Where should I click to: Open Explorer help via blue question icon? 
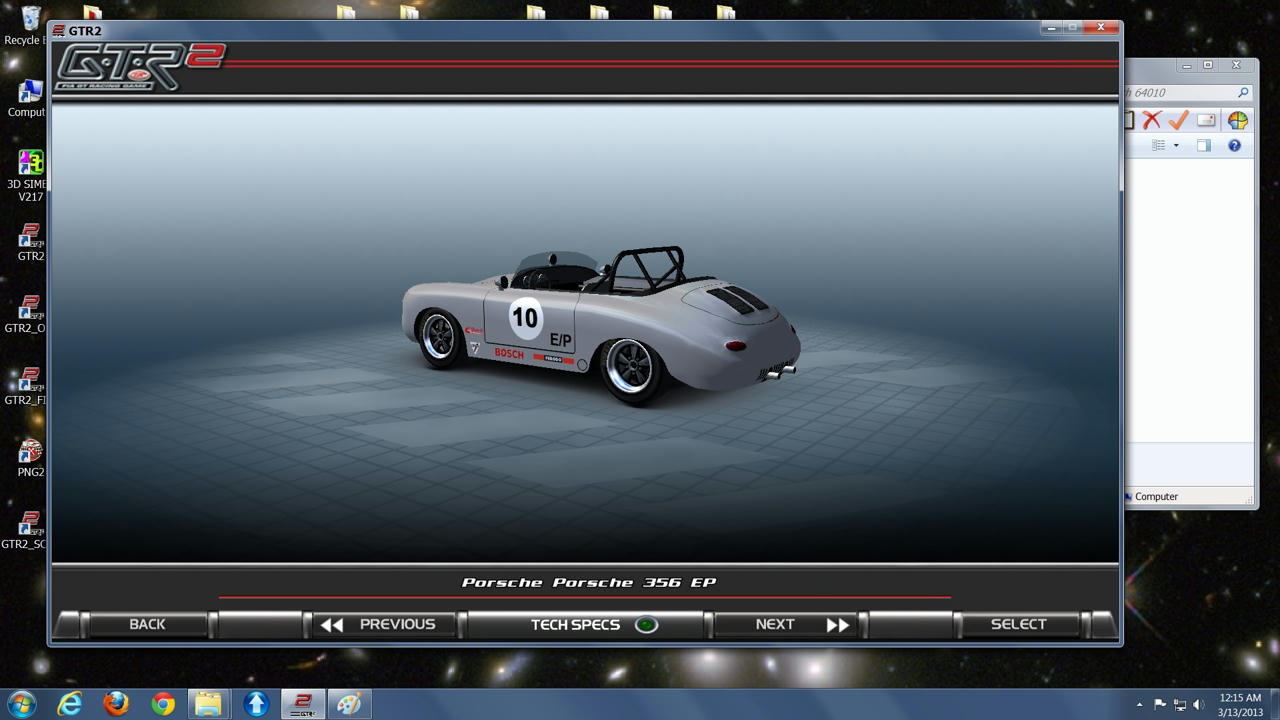click(1234, 146)
